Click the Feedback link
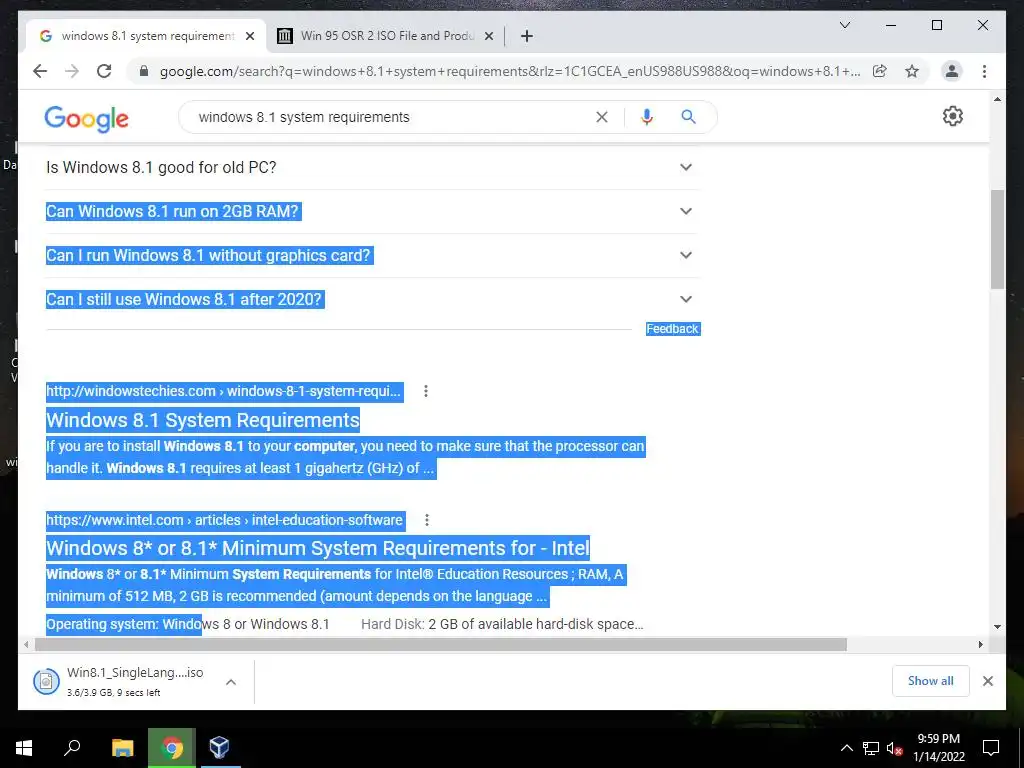Screen dimensions: 1024x768 tap(673, 329)
